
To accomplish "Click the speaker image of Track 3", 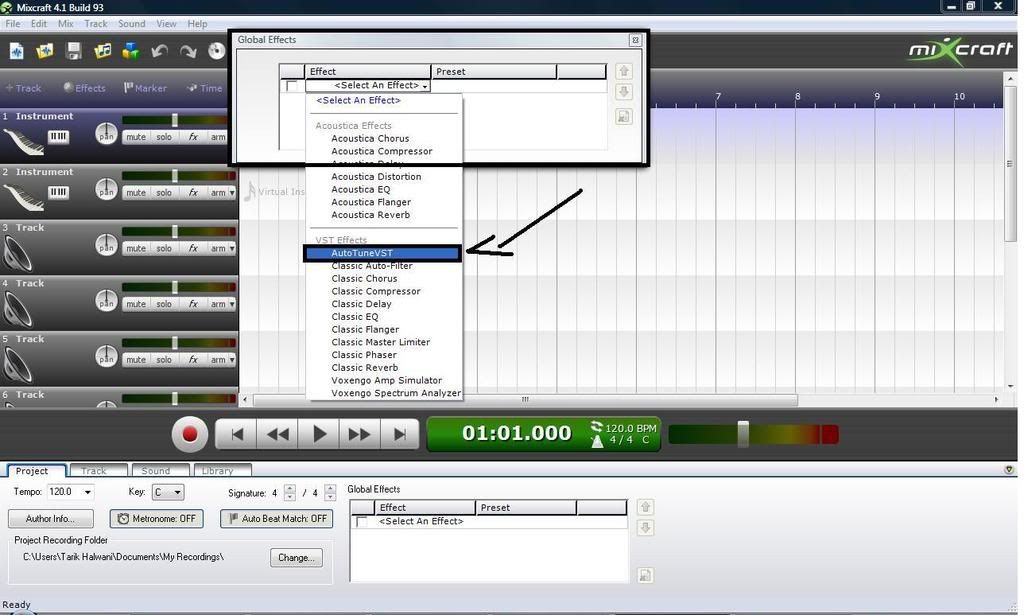I will pos(18,253).
